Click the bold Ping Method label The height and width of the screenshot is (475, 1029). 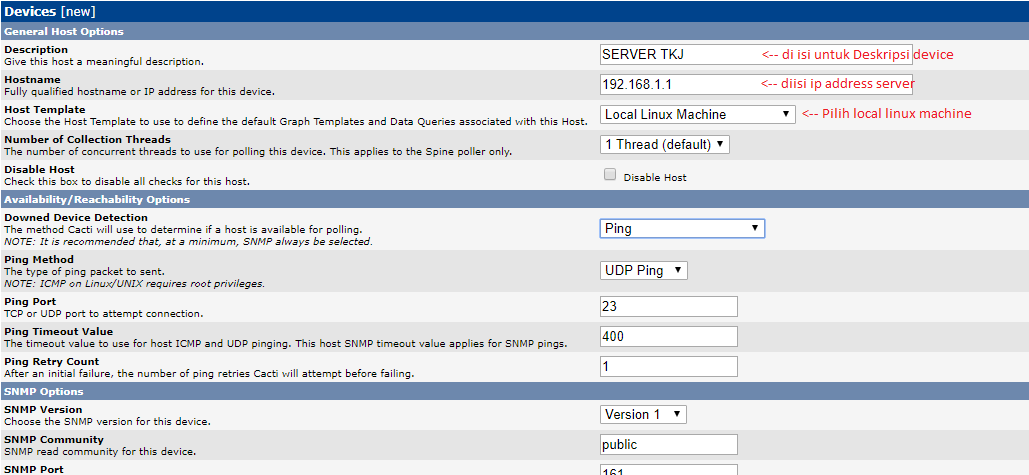point(39,259)
